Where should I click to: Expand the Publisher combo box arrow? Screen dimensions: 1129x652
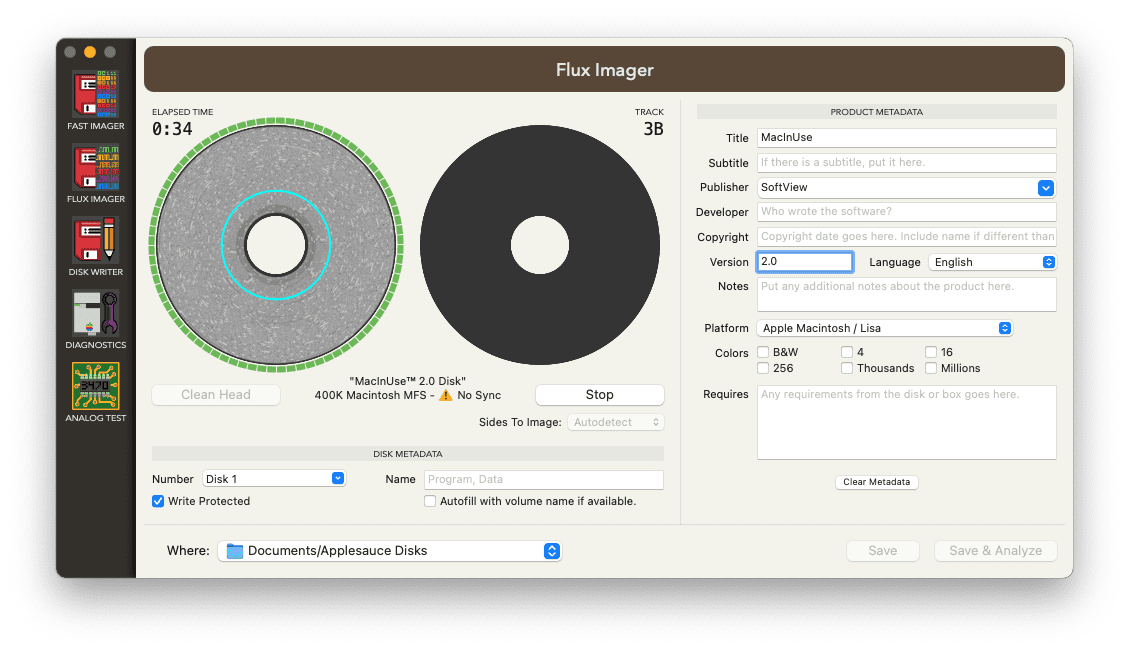pyautogui.click(x=1045, y=187)
